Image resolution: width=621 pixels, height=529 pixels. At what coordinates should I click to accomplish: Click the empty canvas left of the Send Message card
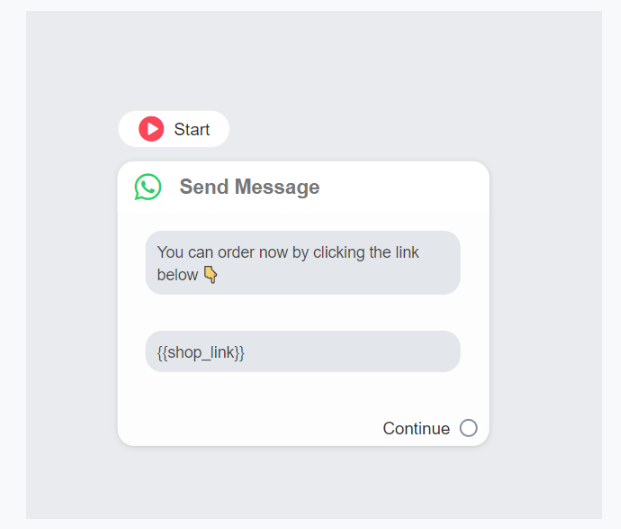[x=70, y=300]
